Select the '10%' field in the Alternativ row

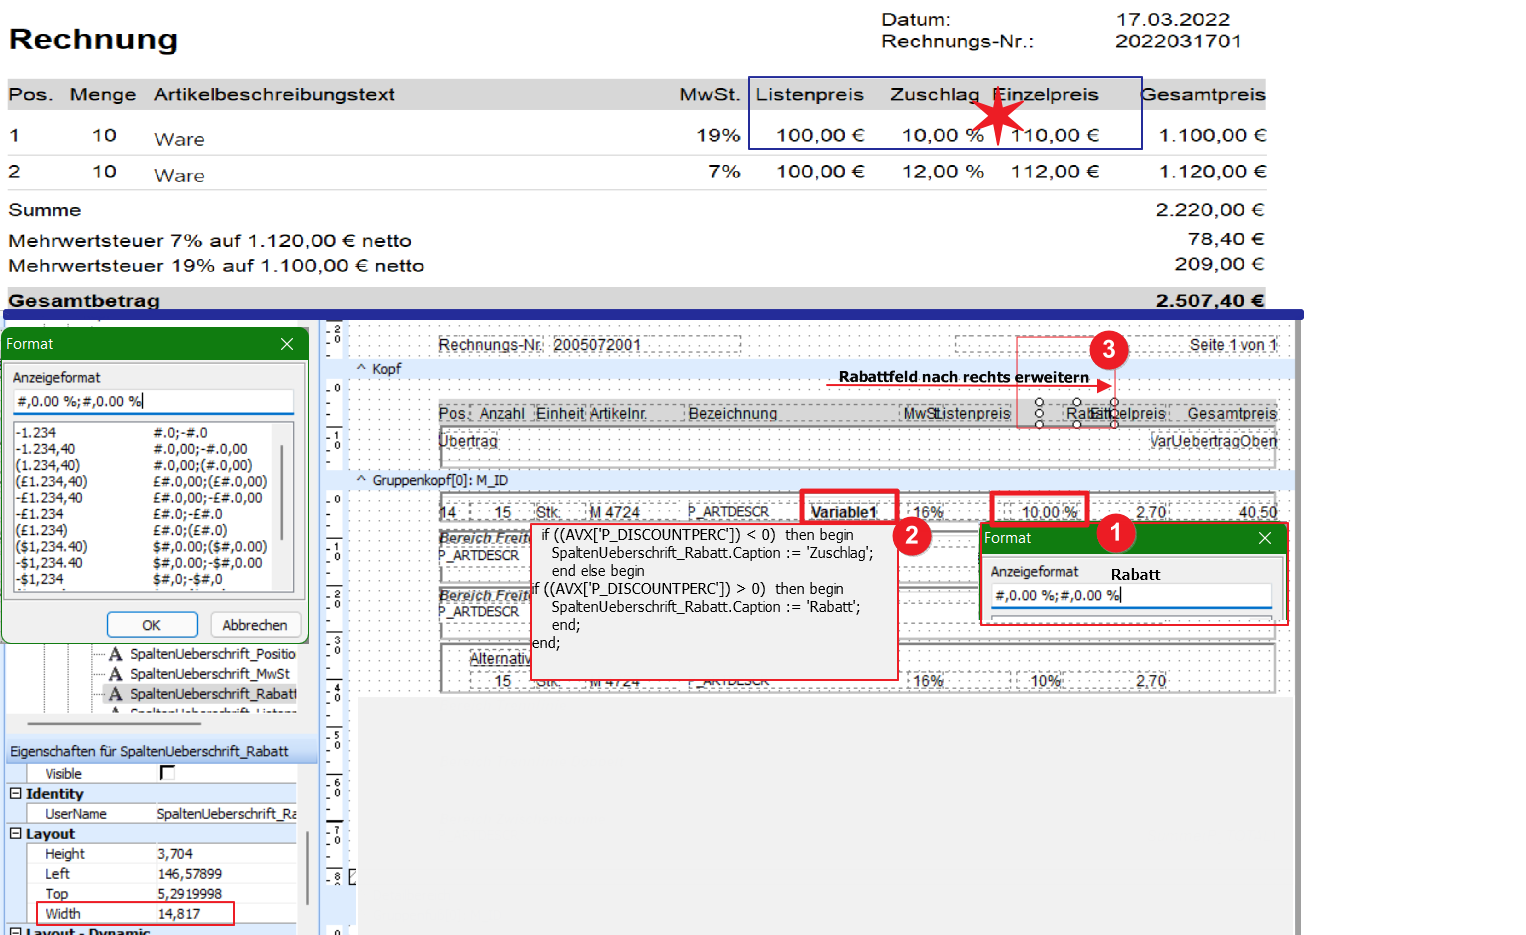[1045, 681]
